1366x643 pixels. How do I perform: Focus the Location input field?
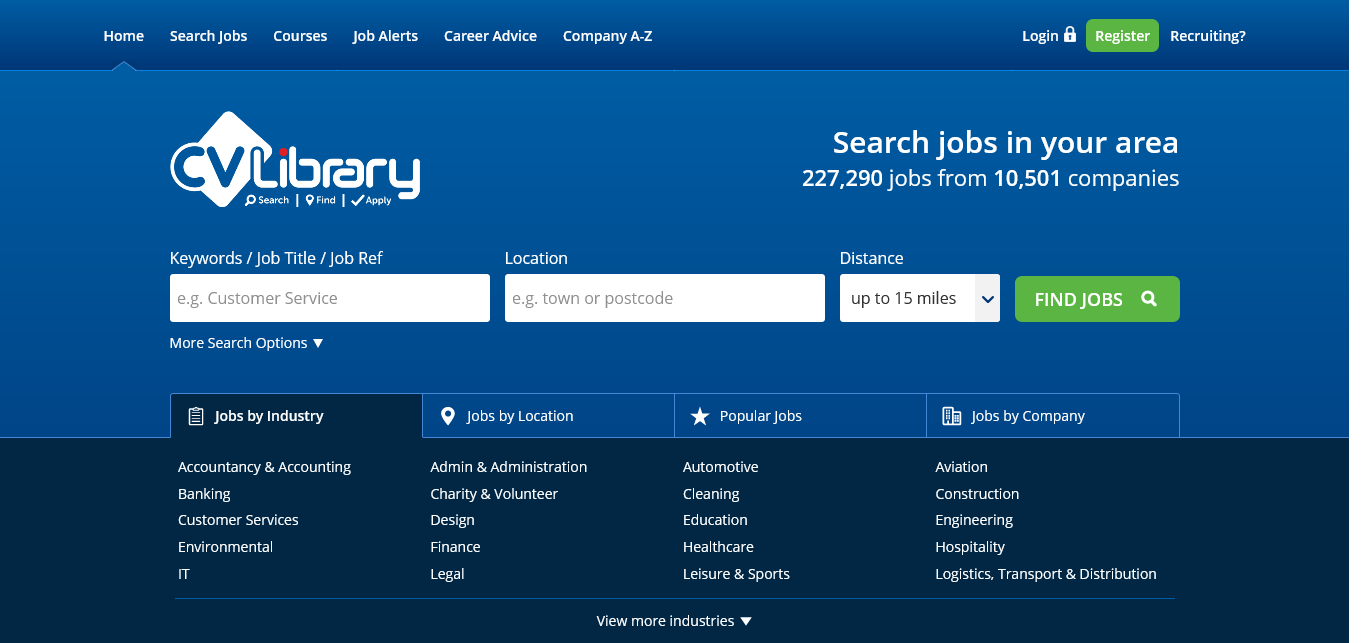[664, 298]
